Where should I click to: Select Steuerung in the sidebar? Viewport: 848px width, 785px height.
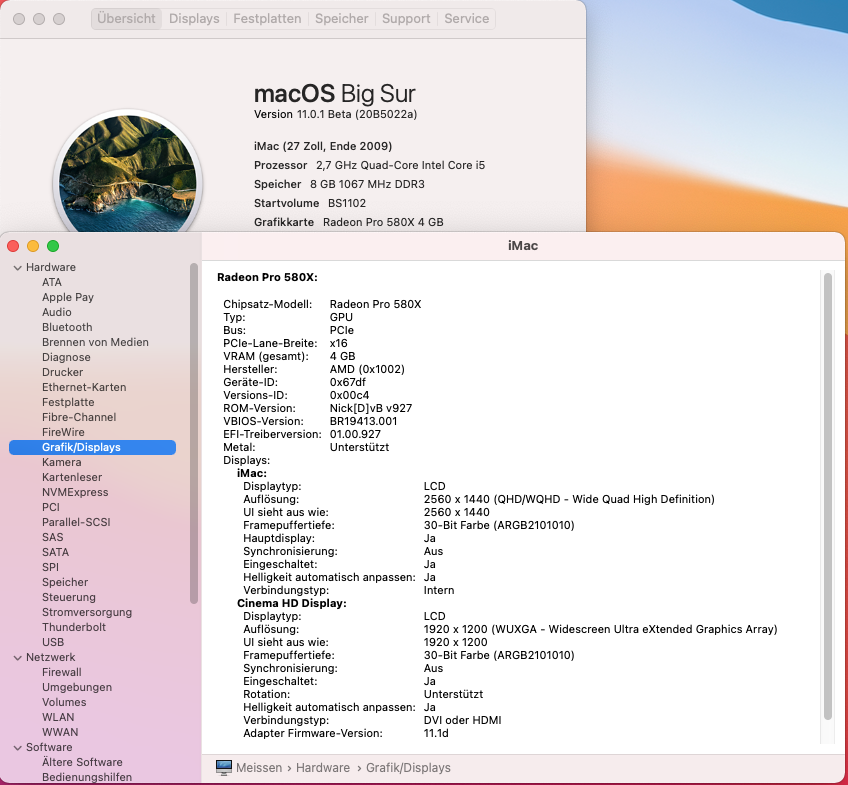point(69,597)
